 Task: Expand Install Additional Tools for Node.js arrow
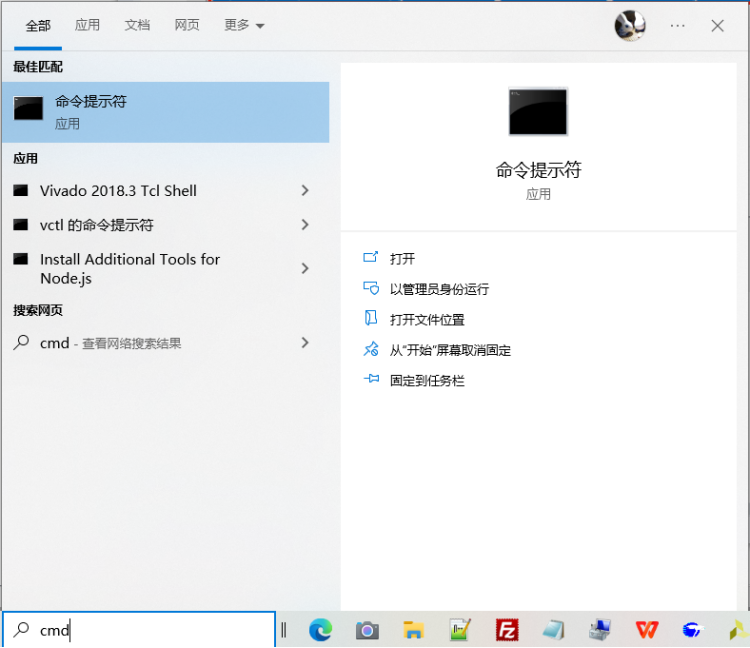(x=305, y=268)
